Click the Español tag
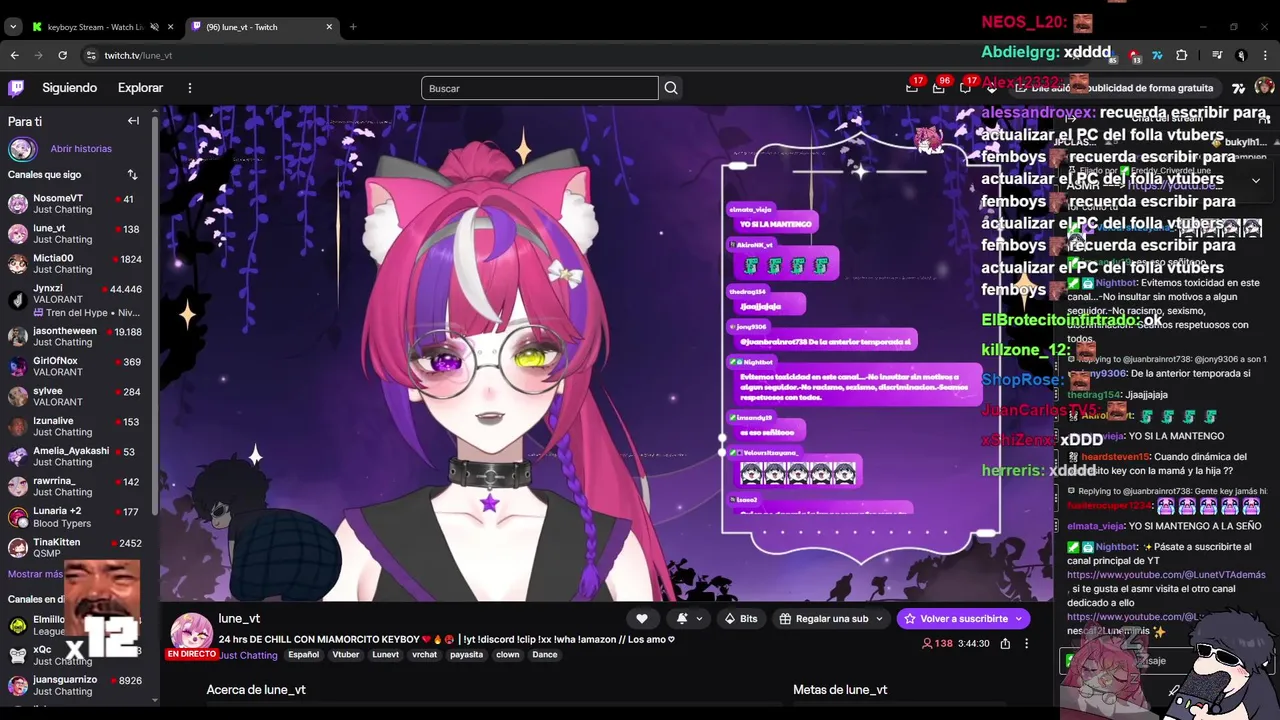This screenshot has width=1280, height=720. 304,655
